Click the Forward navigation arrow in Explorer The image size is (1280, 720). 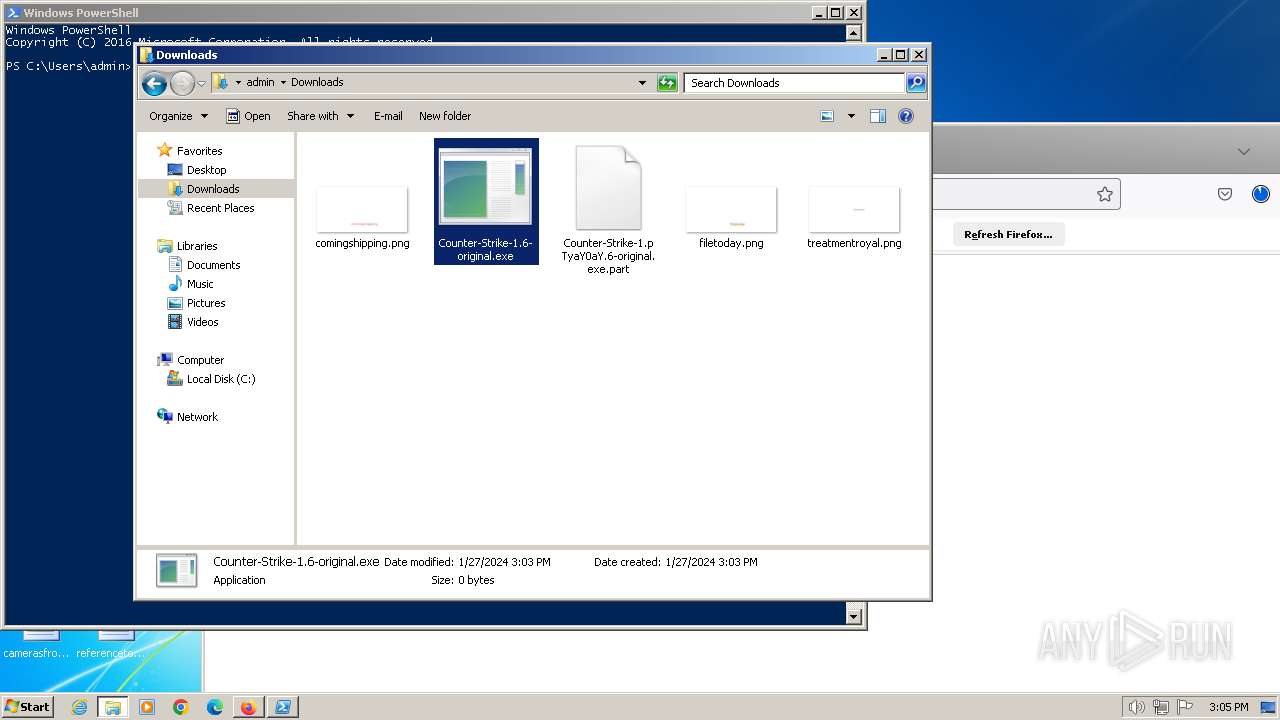pyautogui.click(x=182, y=83)
